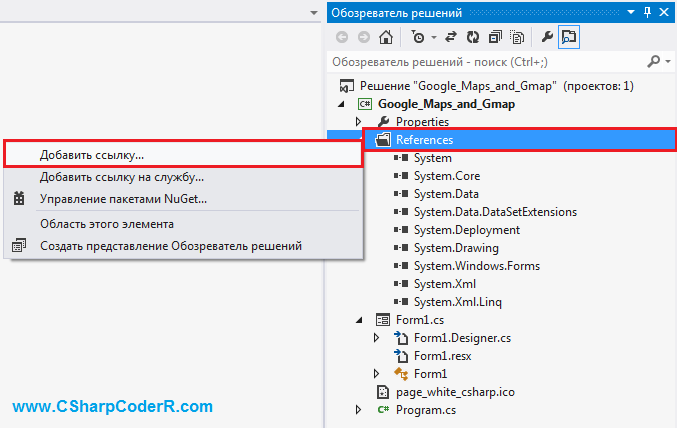This screenshot has width=677, height=428.
Task: Click the pin auto-hide icon in title bar
Action: tap(647, 12)
